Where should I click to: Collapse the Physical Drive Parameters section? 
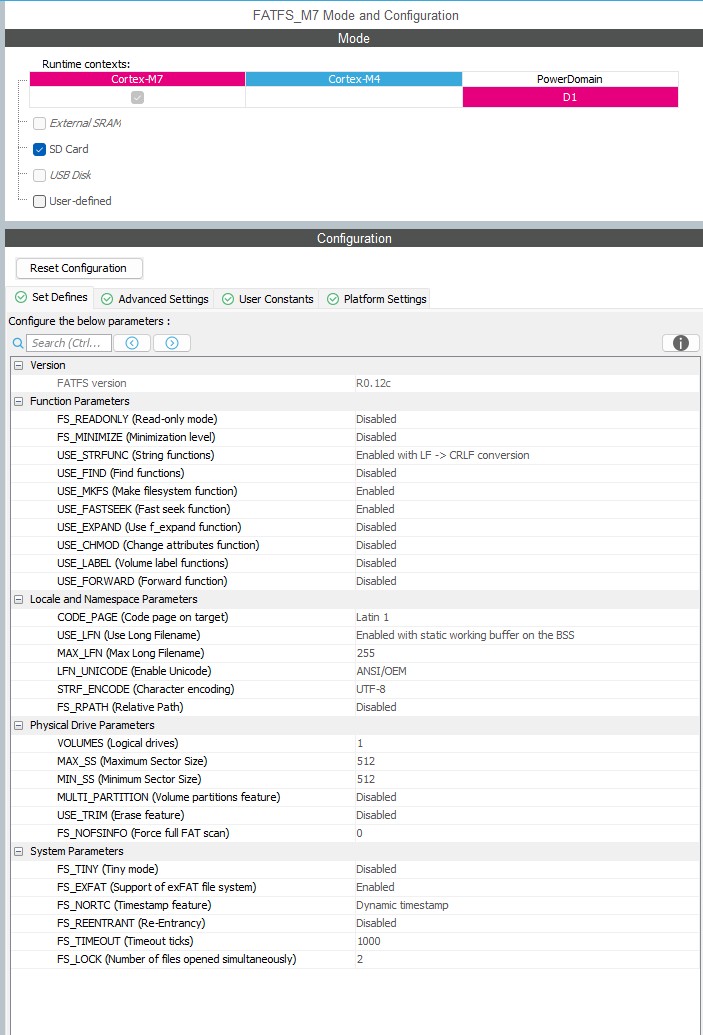point(18,725)
